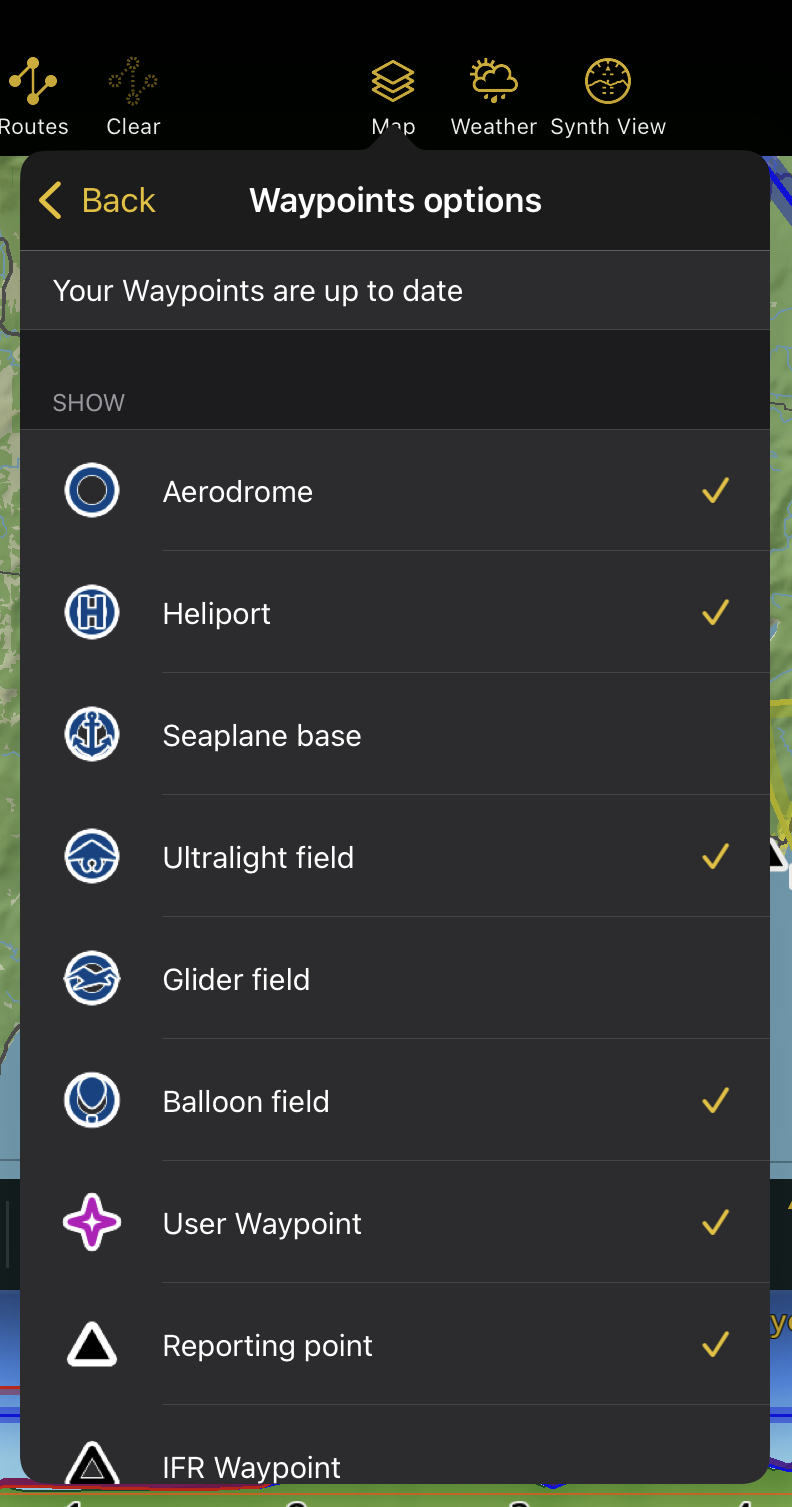Disable the Ultralight field checkmark
This screenshot has height=1507, width=792.
(715, 857)
